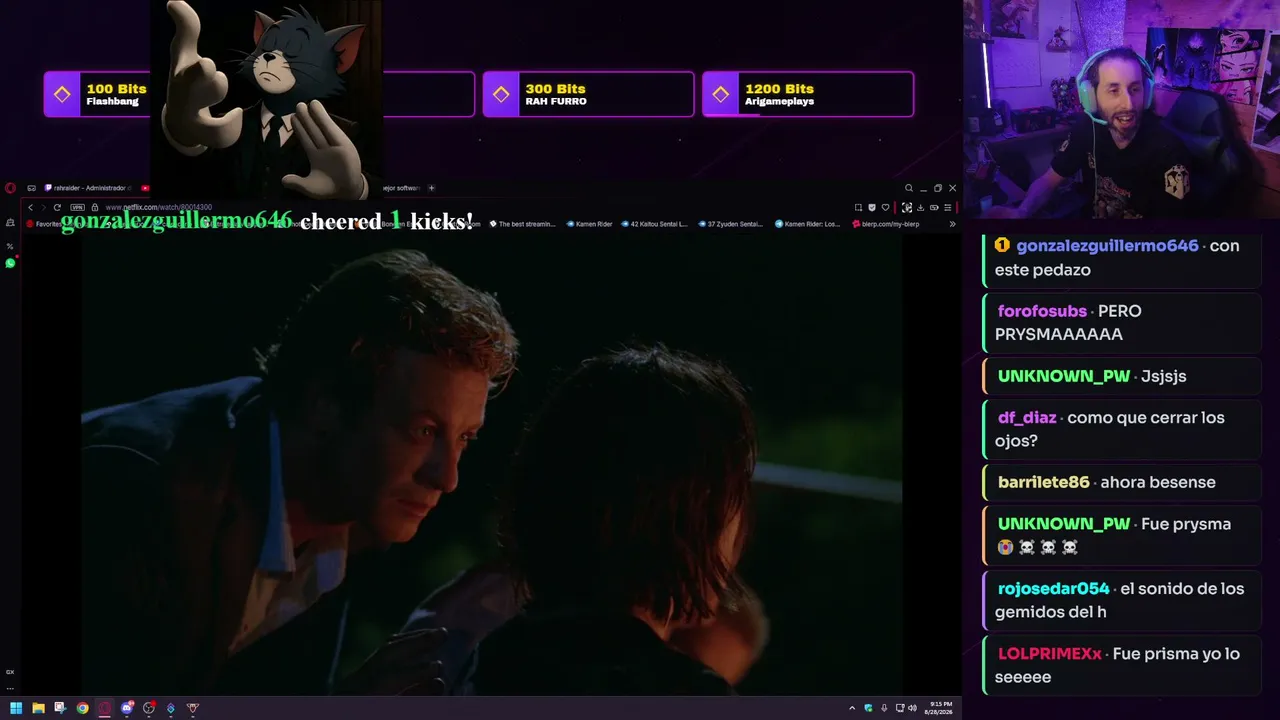Open the ad blocker shield icon
Screen dimensions: 1280x720
tap(872, 207)
